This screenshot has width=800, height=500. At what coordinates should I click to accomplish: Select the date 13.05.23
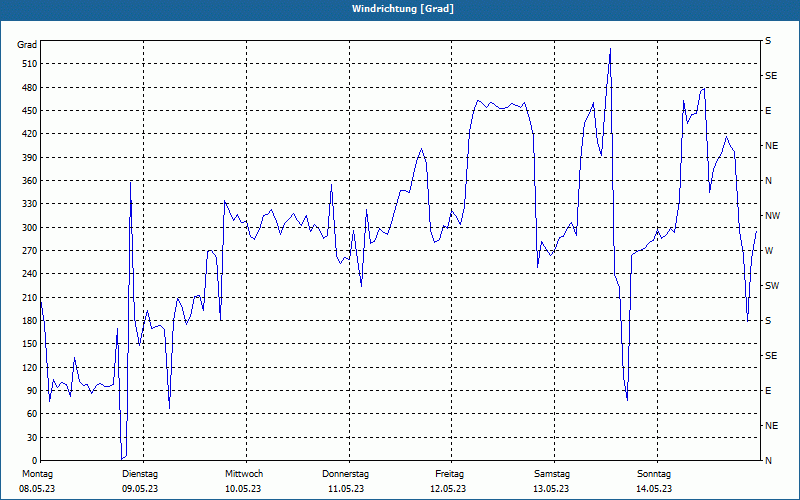551,489
